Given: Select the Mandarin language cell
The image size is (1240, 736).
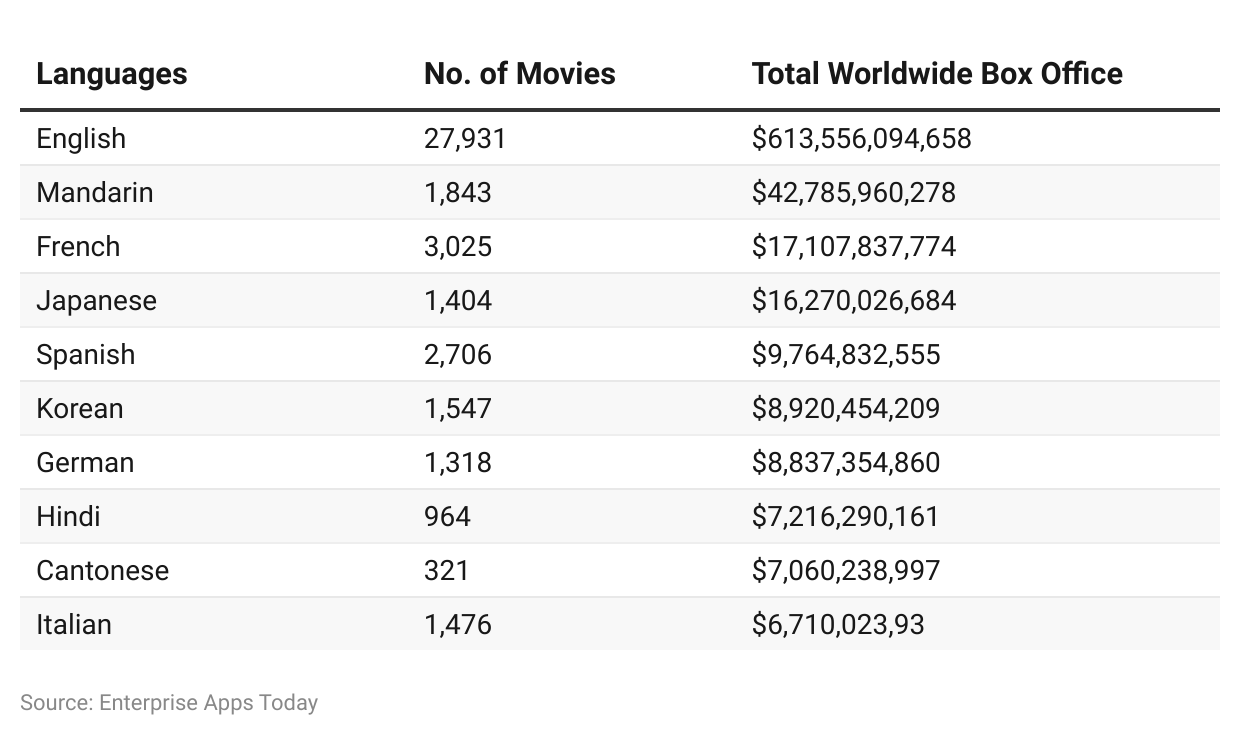Looking at the screenshot, I should (x=95, y=192).
